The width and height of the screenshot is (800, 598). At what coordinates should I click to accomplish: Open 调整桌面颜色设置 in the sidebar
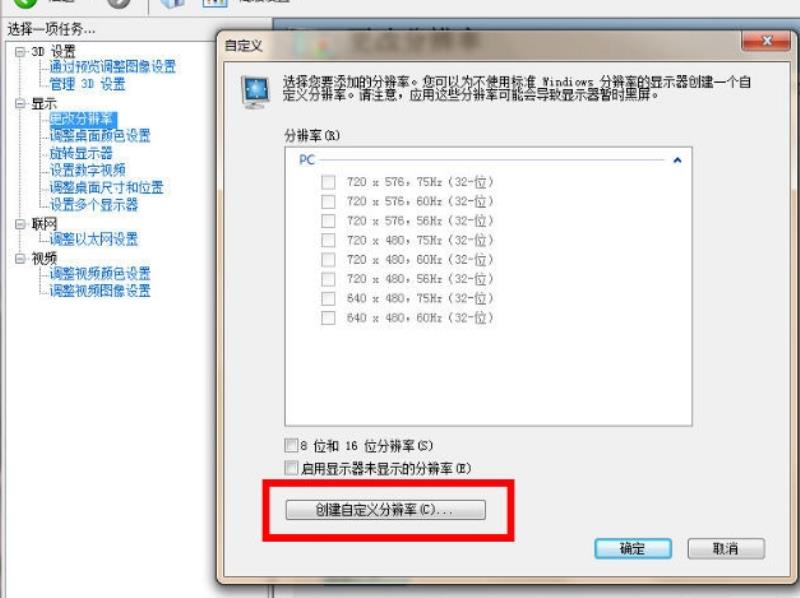100,136
